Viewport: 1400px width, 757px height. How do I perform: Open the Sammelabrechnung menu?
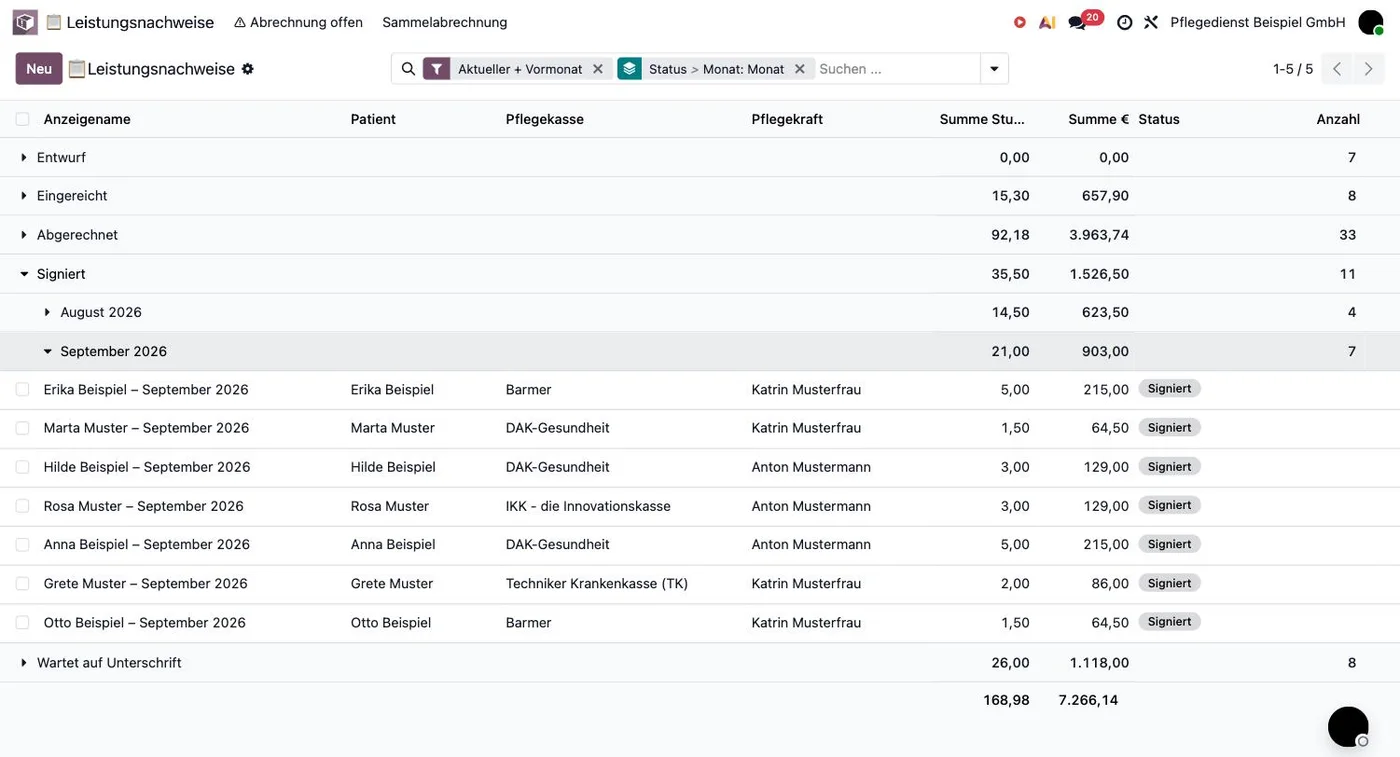445,22
